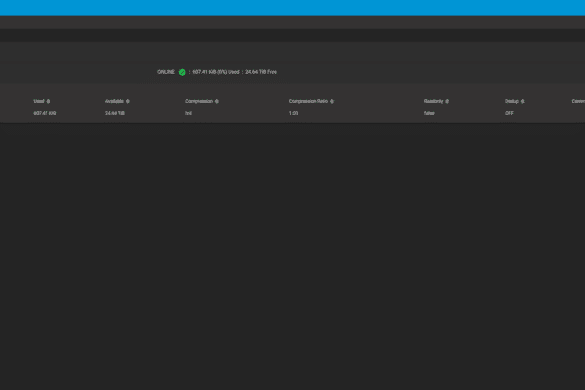Sort by the Compression Ratio column header
The height and width of the screenshot is (390, 585).
pyautogui.click(x=308, y=101)
